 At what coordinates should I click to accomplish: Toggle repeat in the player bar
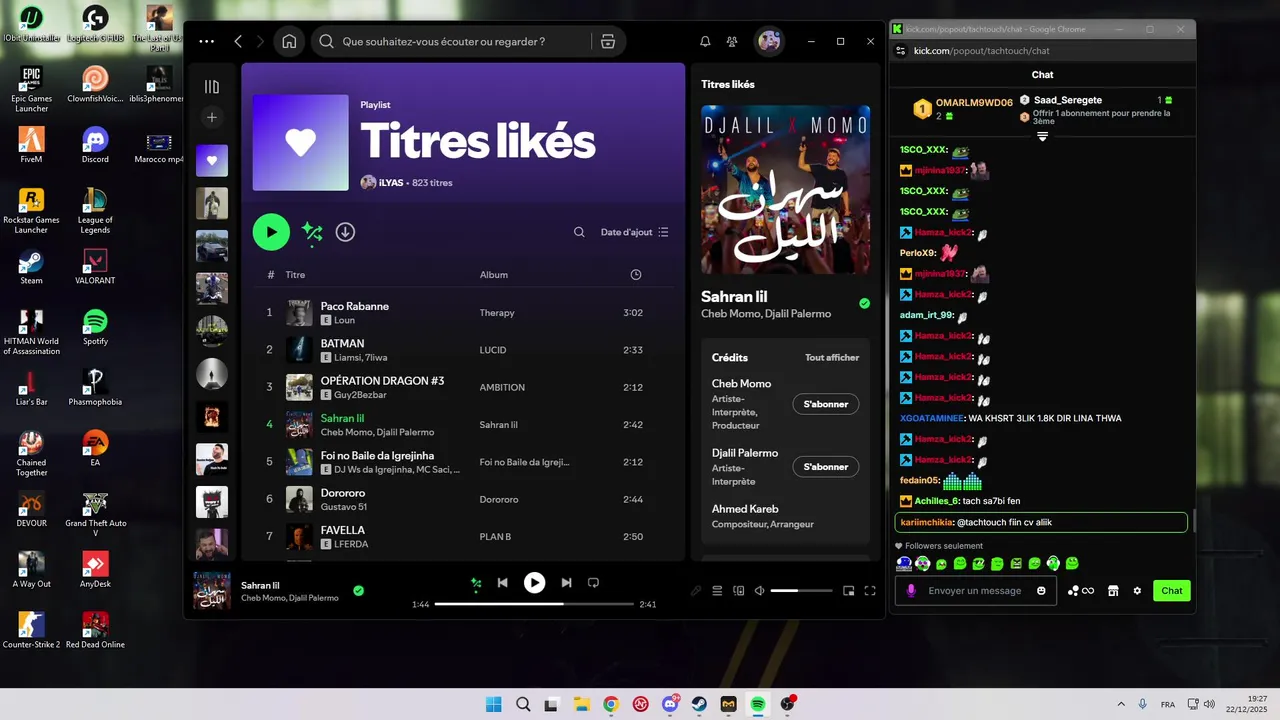click(593, 583)
